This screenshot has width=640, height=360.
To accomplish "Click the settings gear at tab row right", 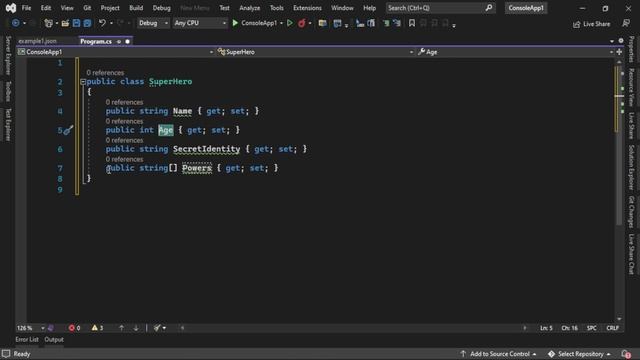I will (621, 41).
